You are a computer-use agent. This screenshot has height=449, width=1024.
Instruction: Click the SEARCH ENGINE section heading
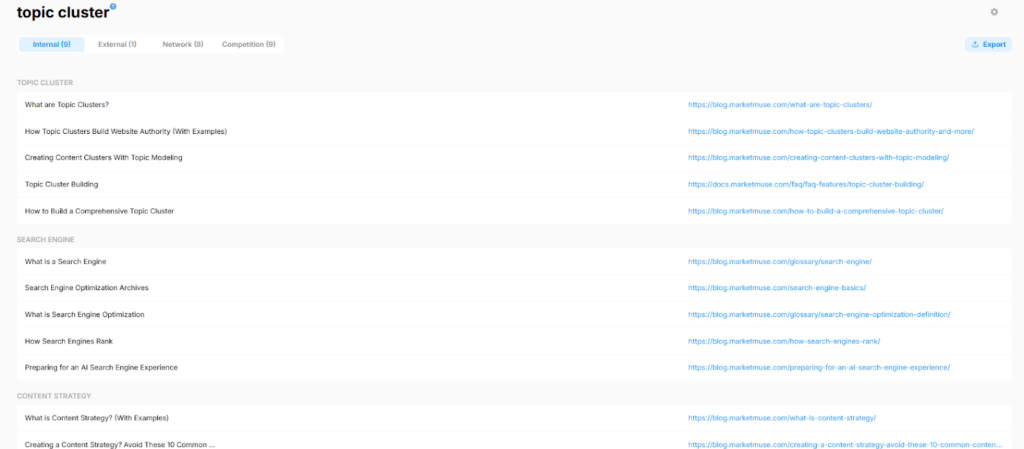tap(46, 240)
